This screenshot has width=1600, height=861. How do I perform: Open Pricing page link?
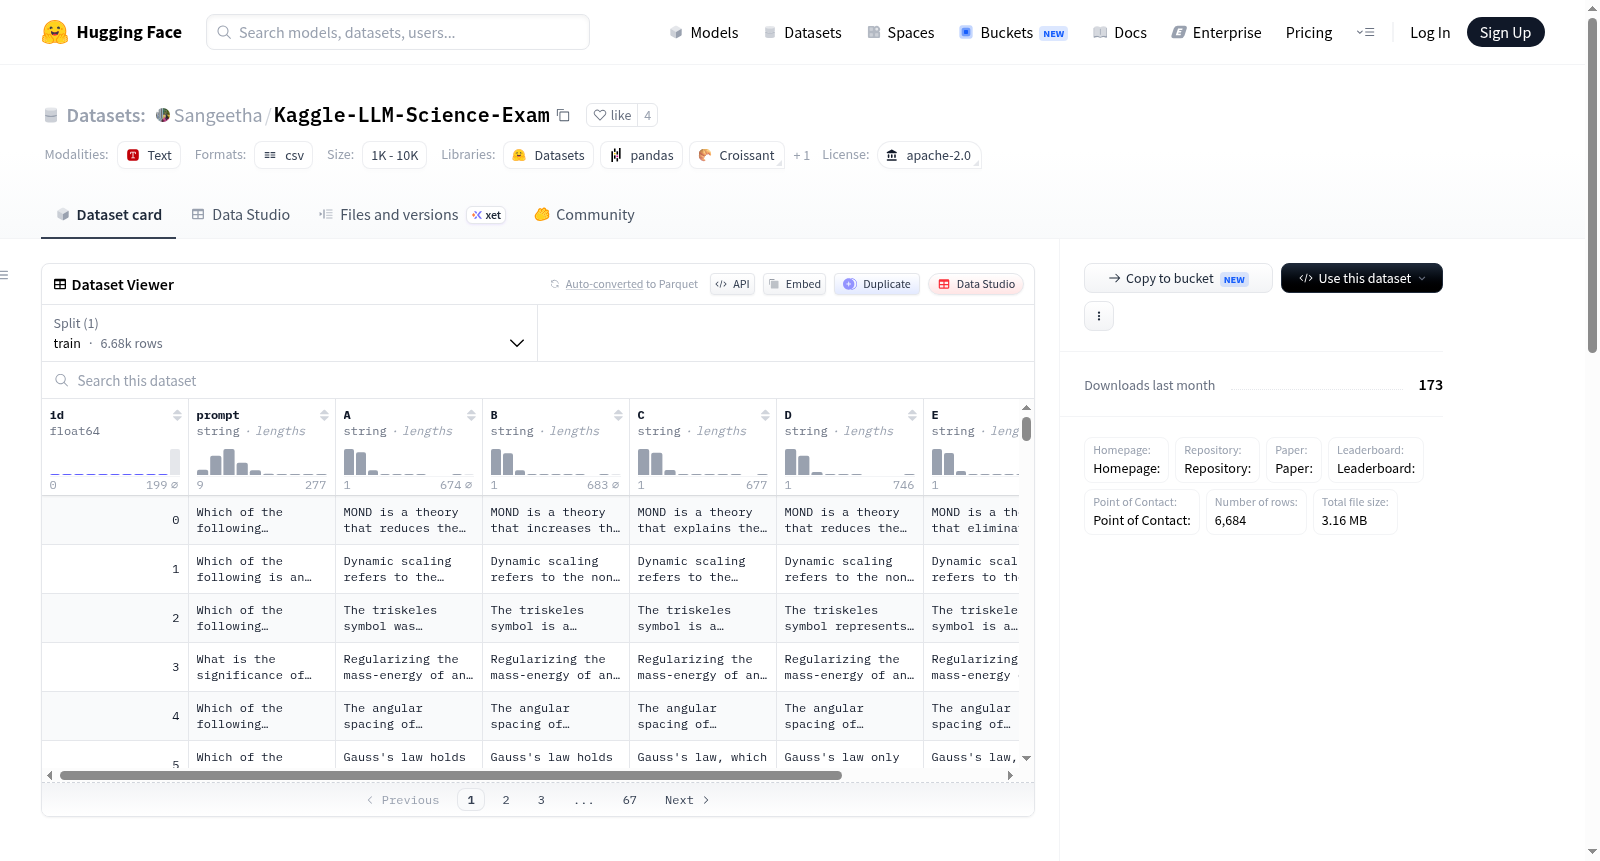click(x=1309, y=32)
